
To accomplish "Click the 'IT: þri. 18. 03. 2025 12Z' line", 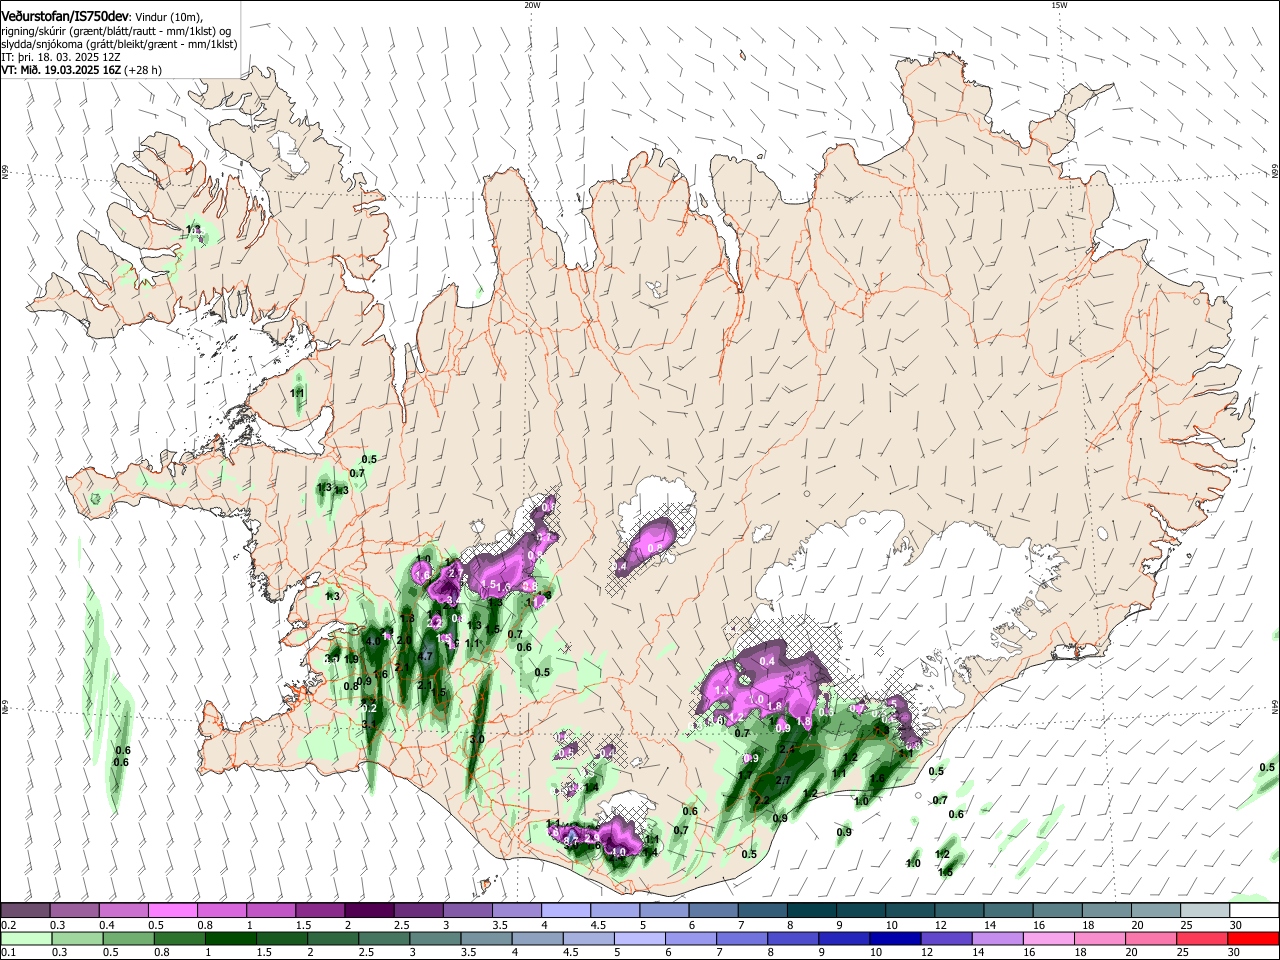I will pos(62,57).
